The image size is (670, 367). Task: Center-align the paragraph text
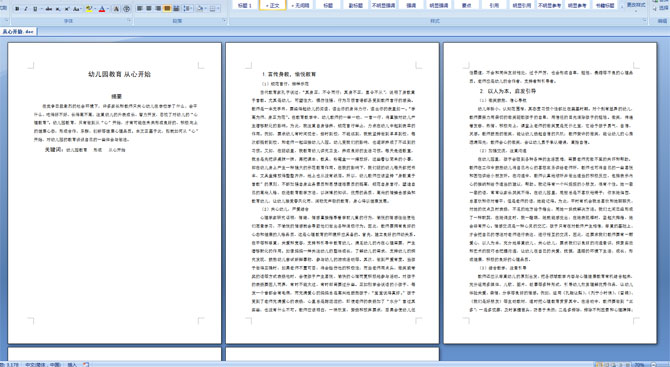[x=149, y=8]
